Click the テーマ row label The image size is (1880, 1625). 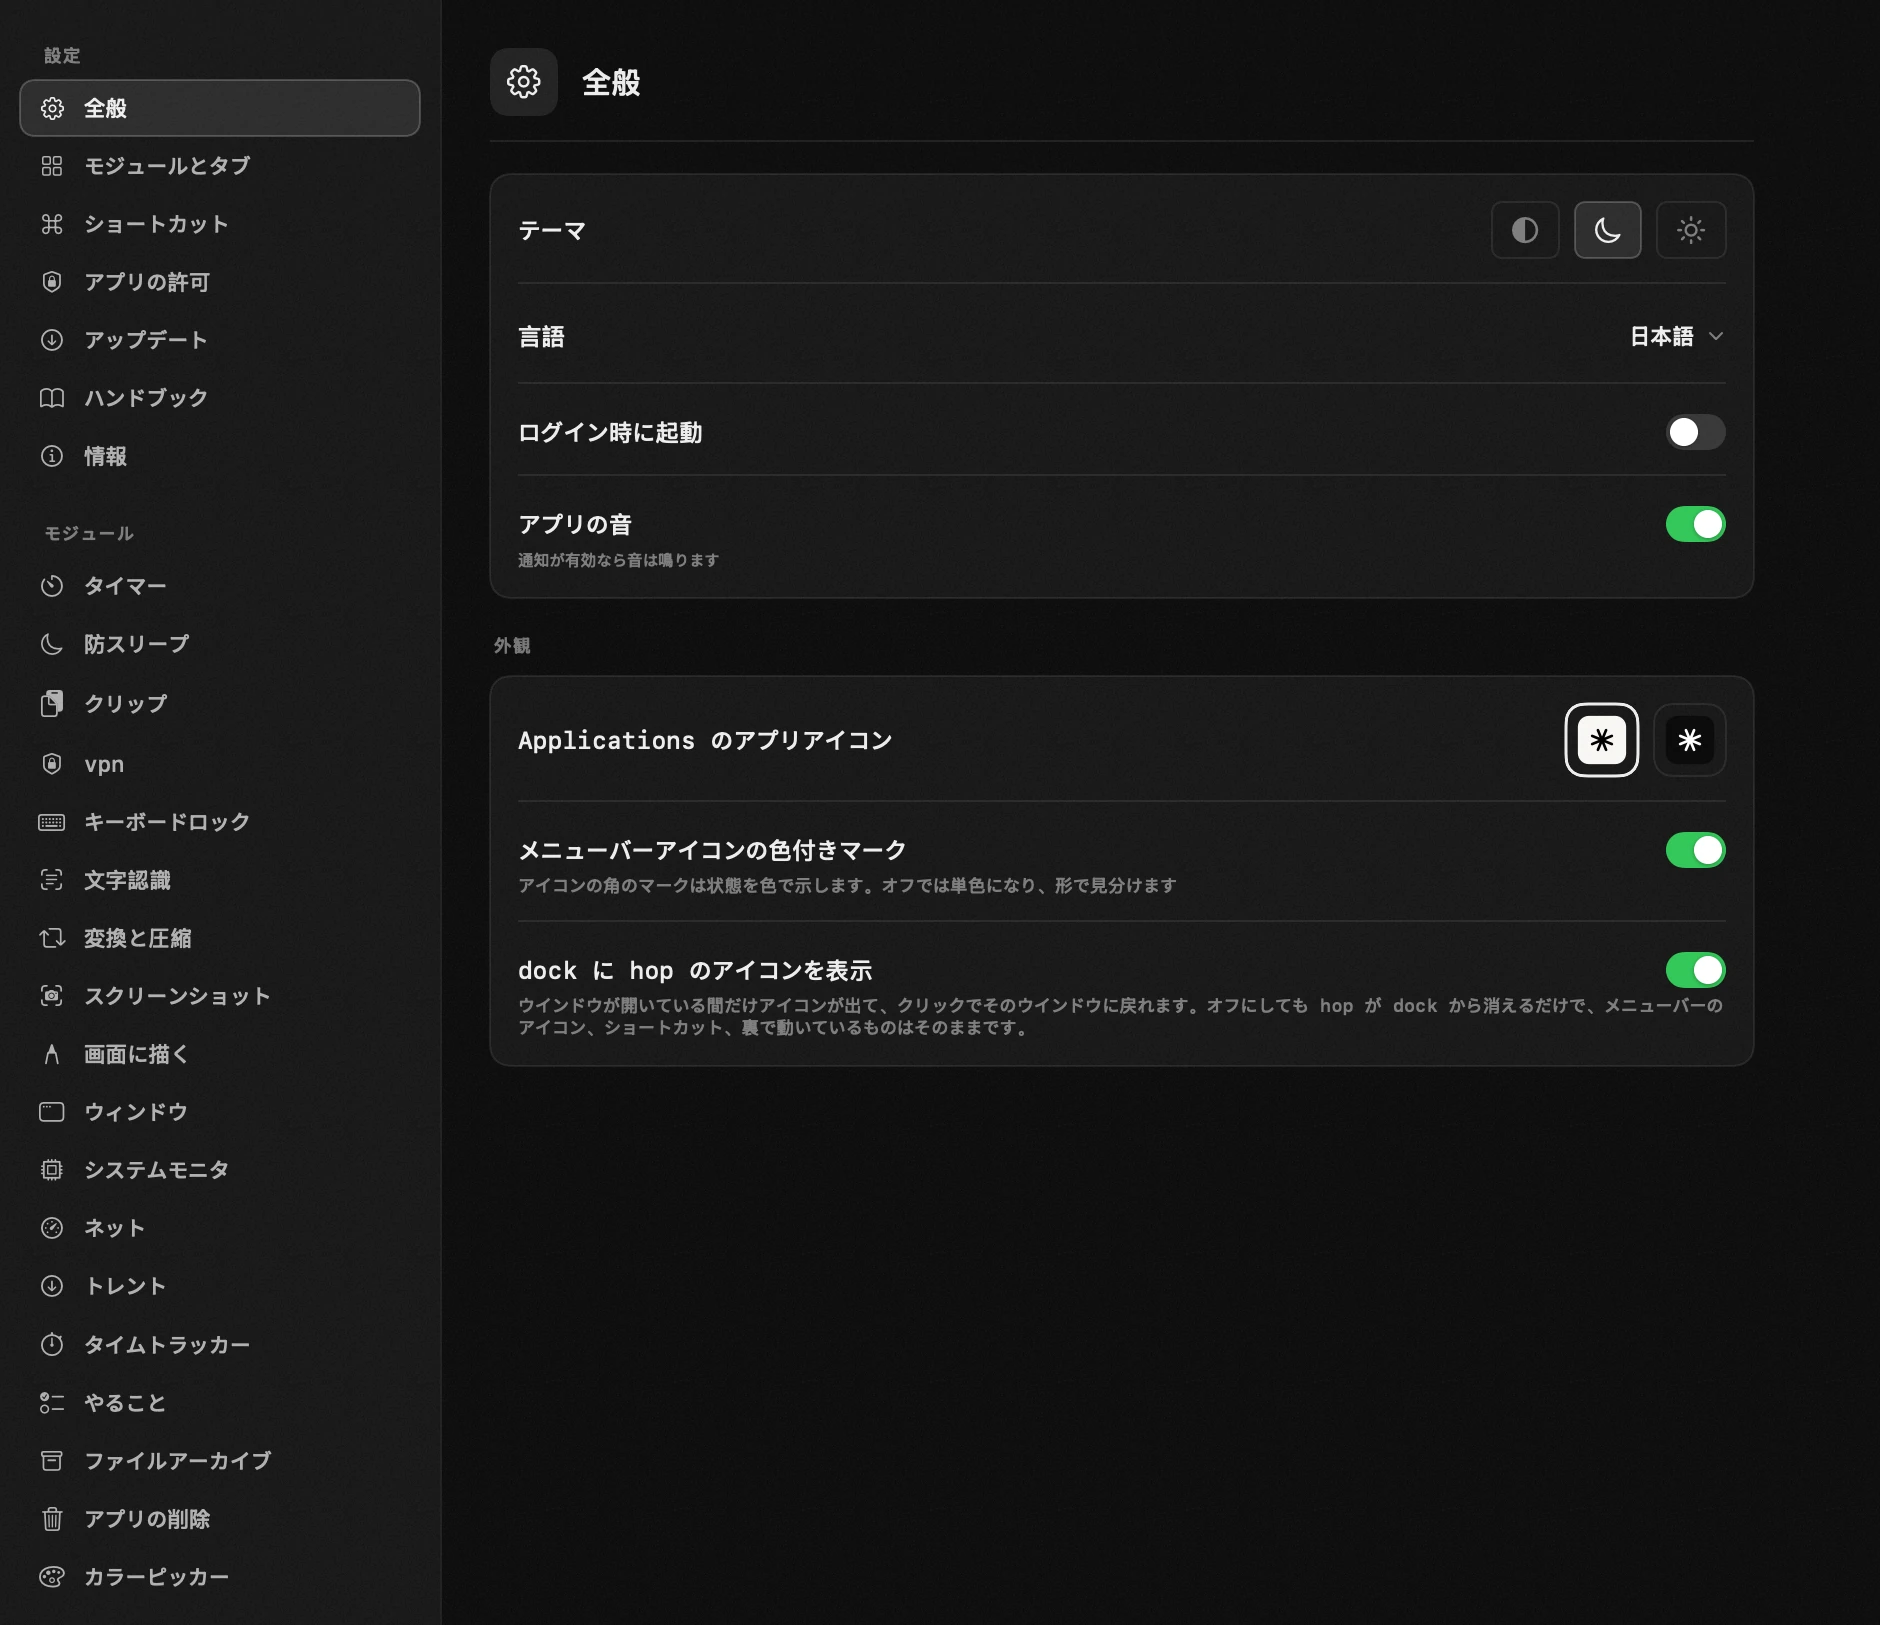click(552, 231)
